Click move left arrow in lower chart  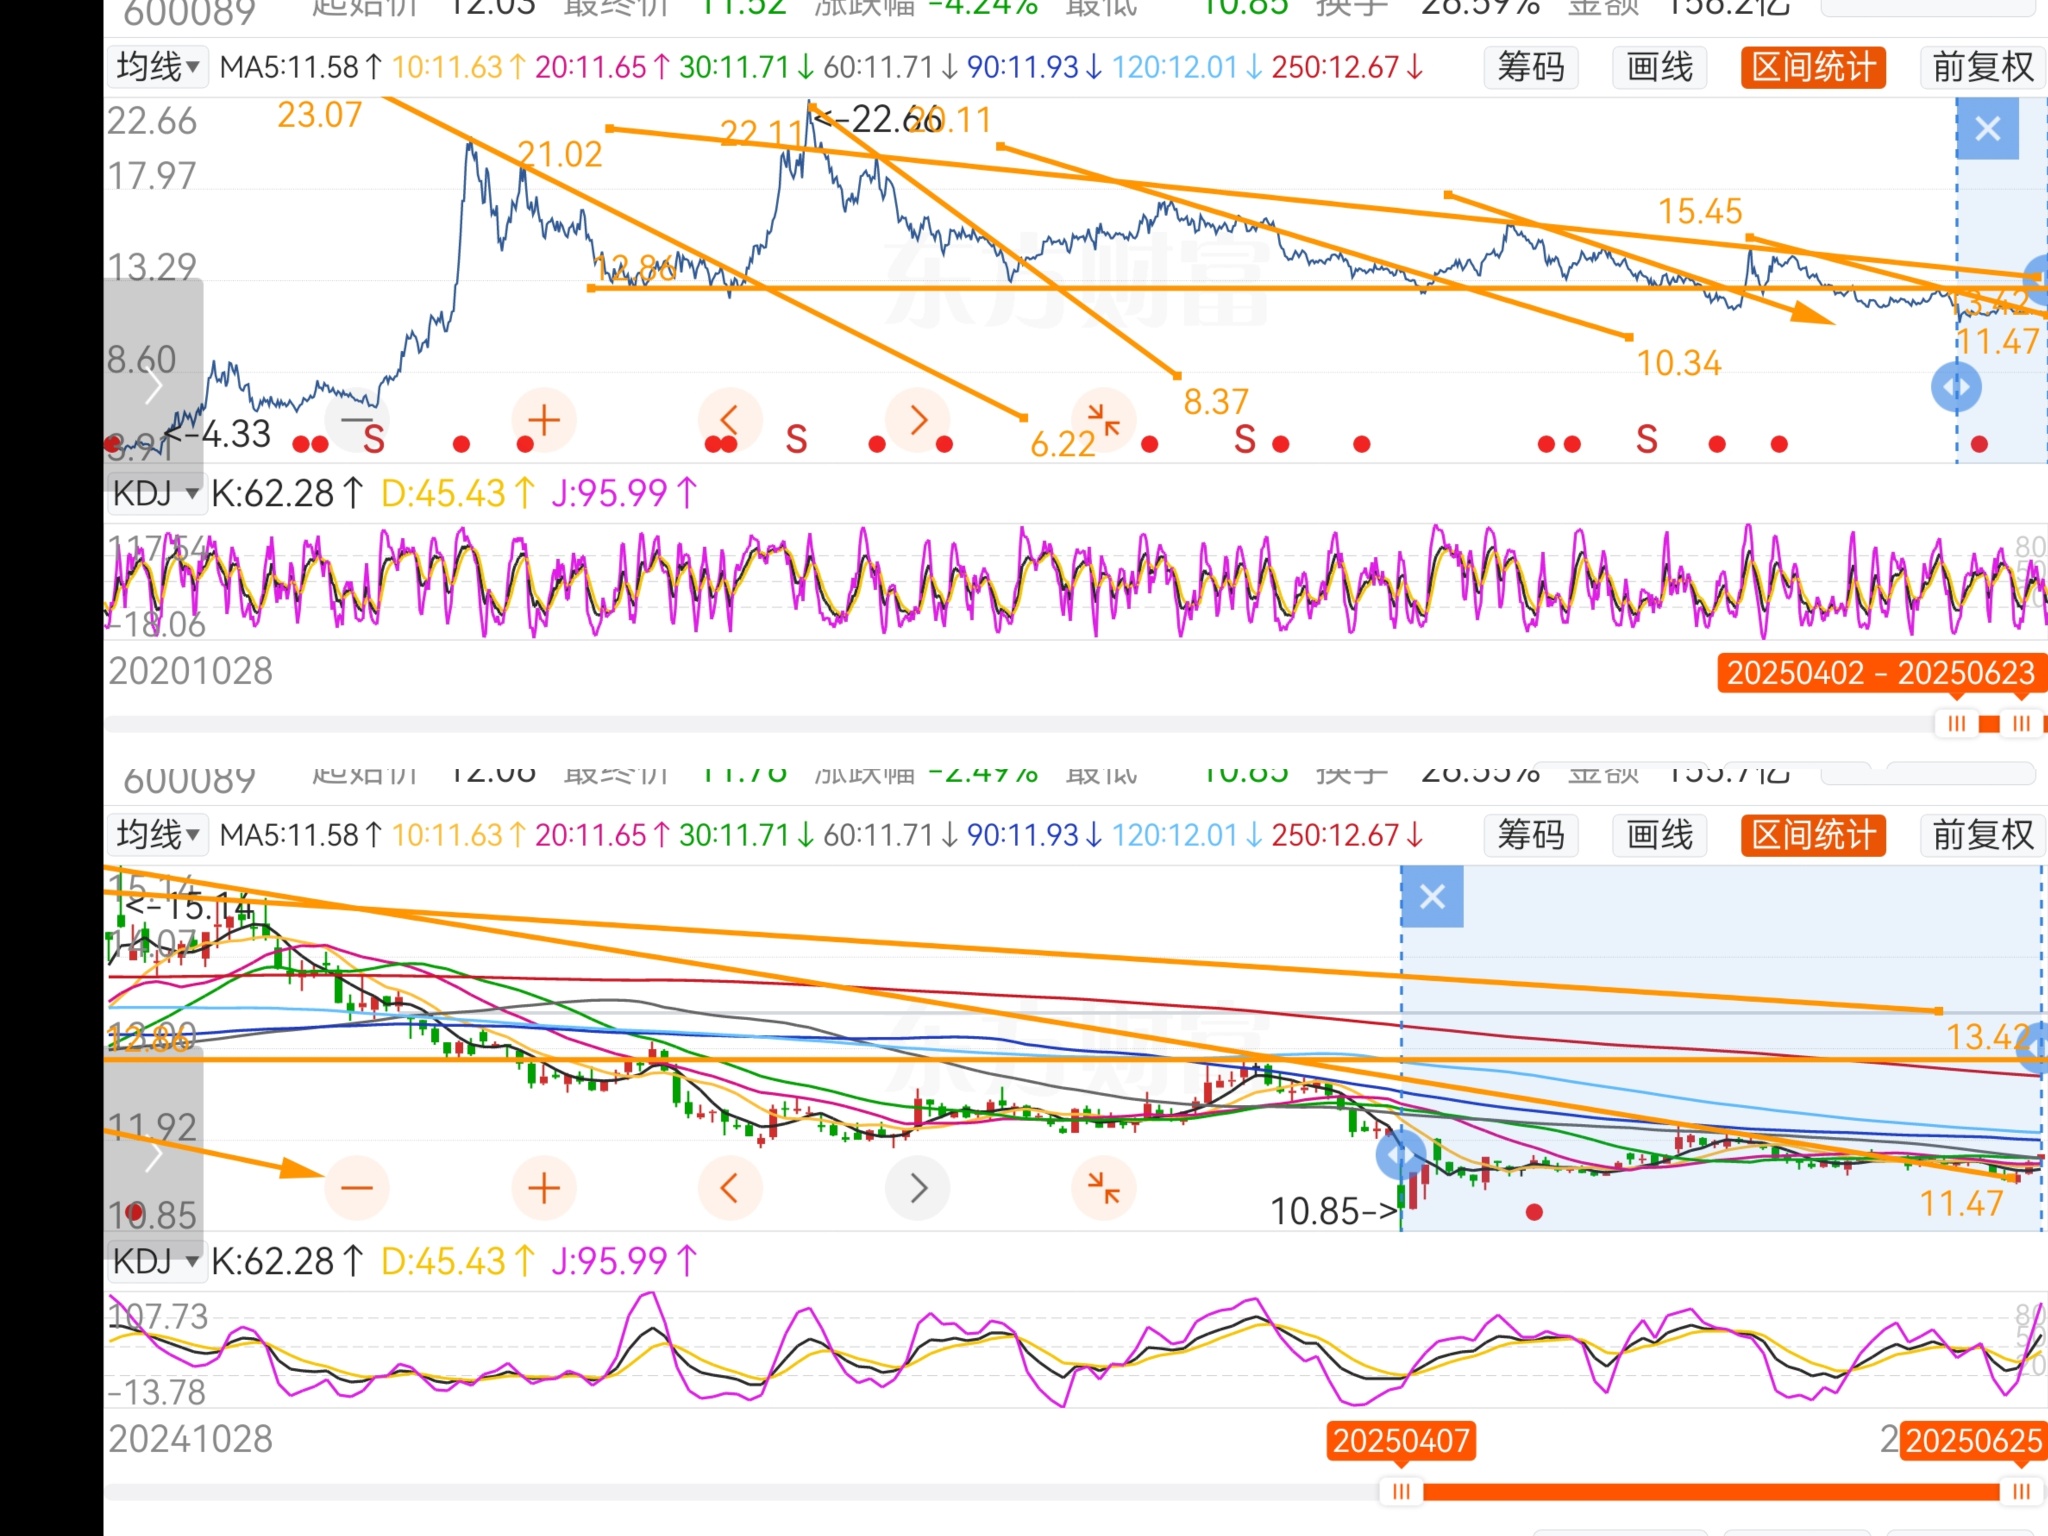tap(729, 1188)
